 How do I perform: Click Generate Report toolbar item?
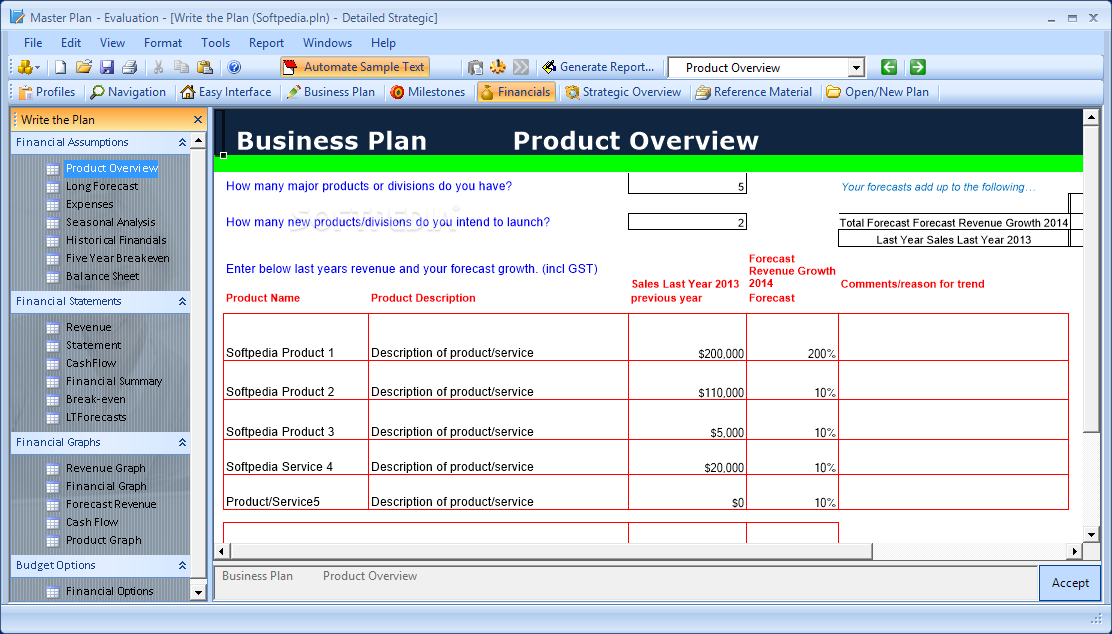[x=598, y=67]
